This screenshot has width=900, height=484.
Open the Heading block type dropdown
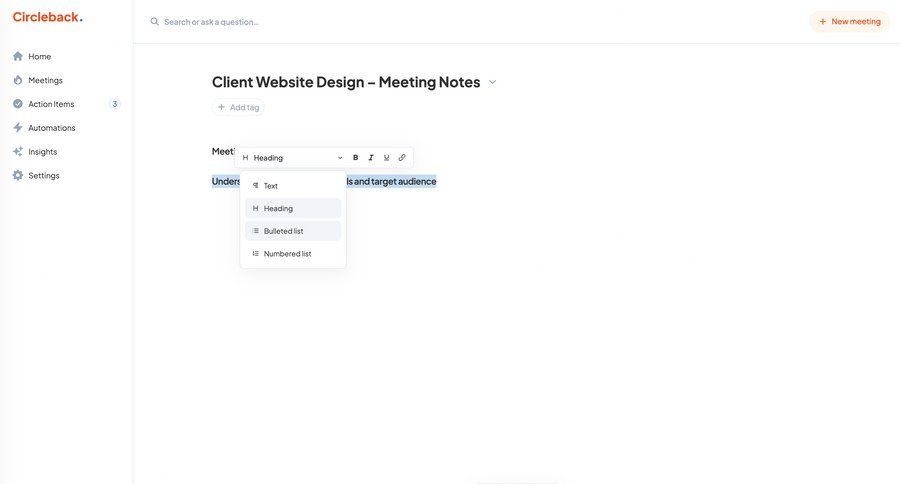pyautogui.click(x=292, y=158)
